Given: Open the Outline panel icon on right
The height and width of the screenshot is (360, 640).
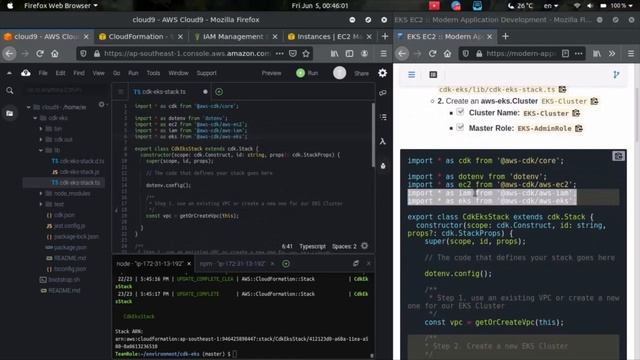Looking at the screenshot, I should [x=383, y=117].
